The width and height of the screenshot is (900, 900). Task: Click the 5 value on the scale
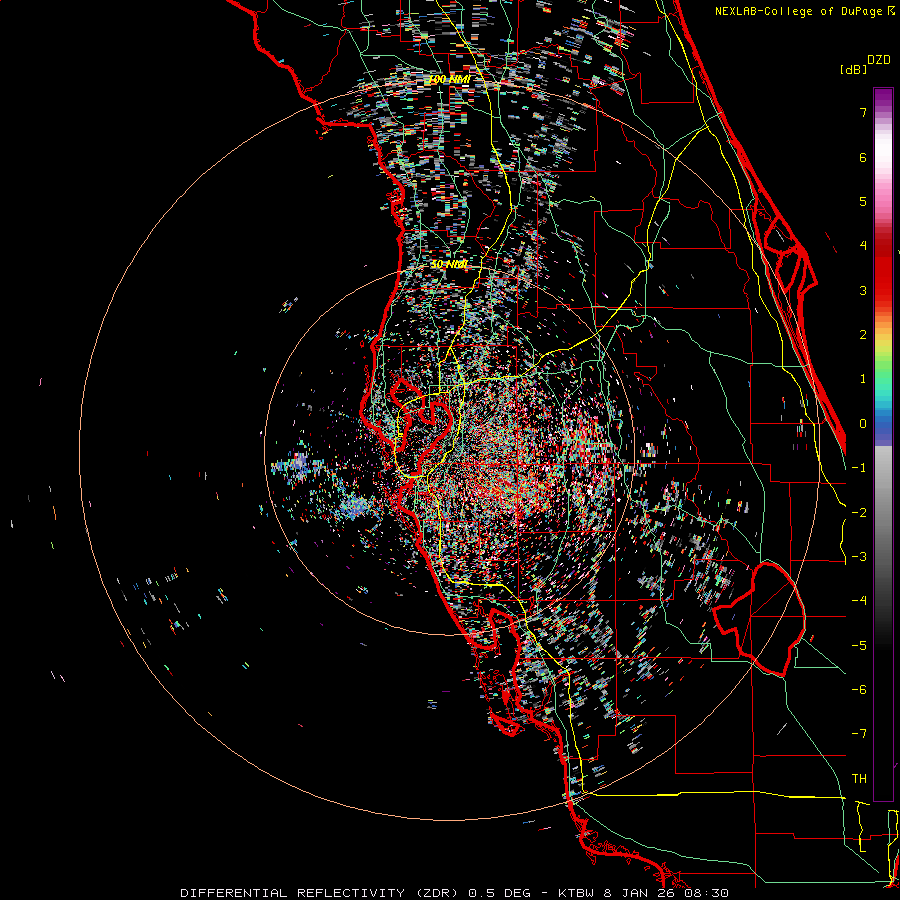(863, 201)
